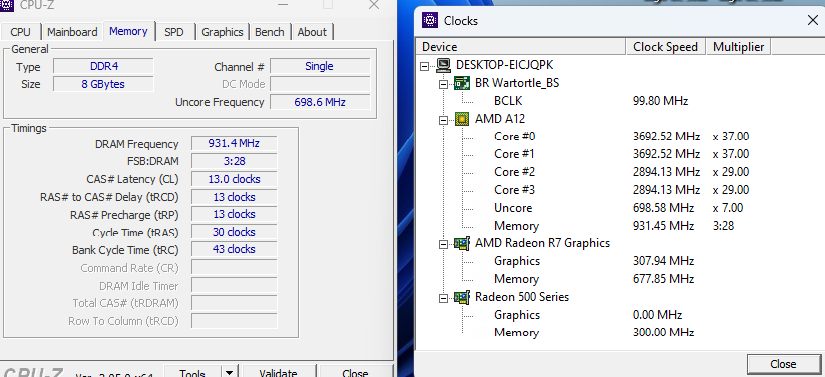Click the tRCD 13 clocks field
Viewport: 825px width, 377px height.
point(234,197)
